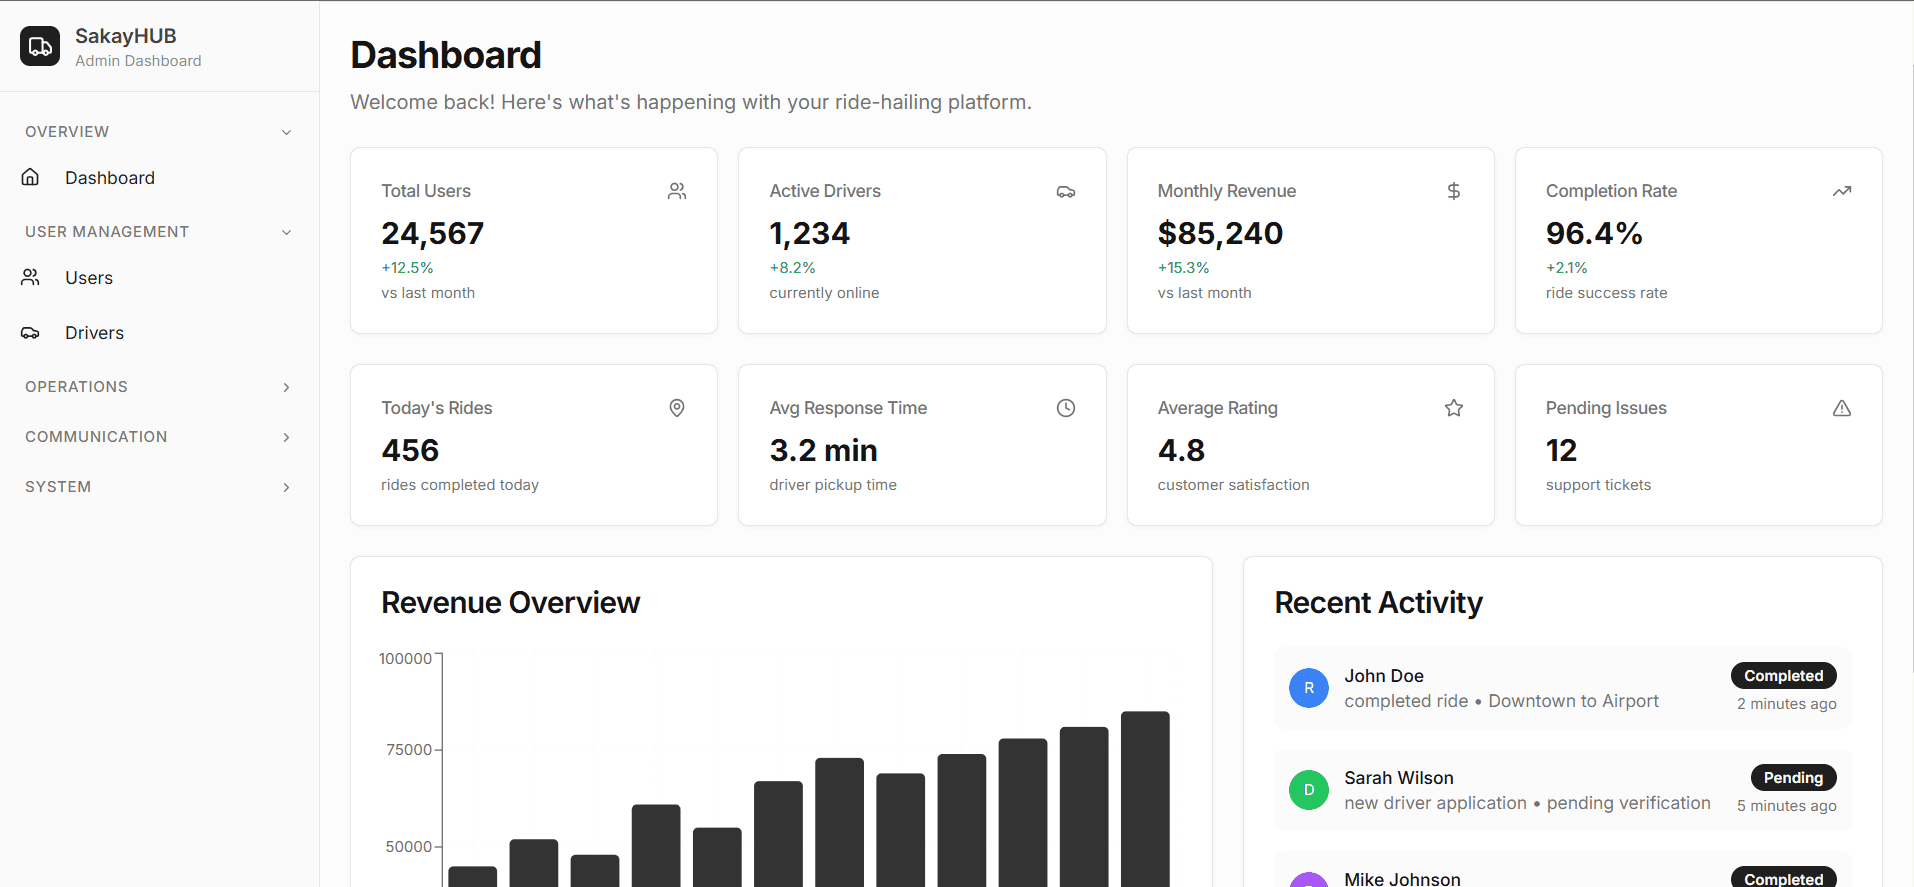Screen dimensions: 1914x887
Task: Click the dollar icon on Monthly Revenue card
Action: point(1454,191)
